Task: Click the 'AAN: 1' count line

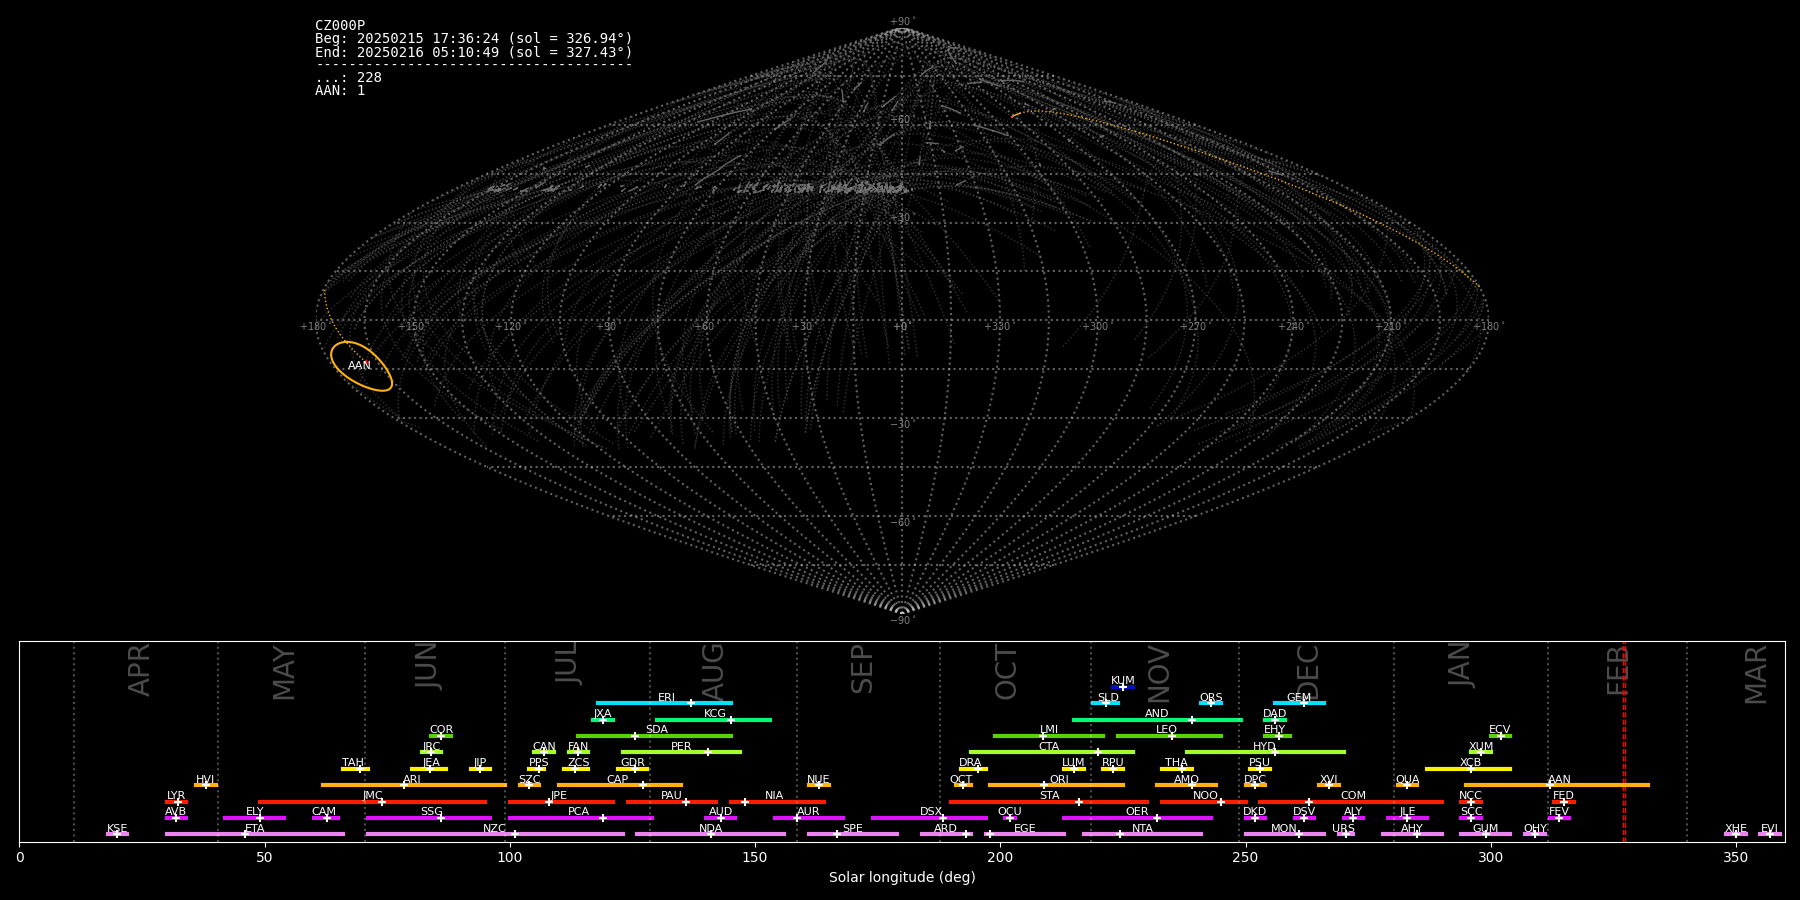Action: (340, 91)
